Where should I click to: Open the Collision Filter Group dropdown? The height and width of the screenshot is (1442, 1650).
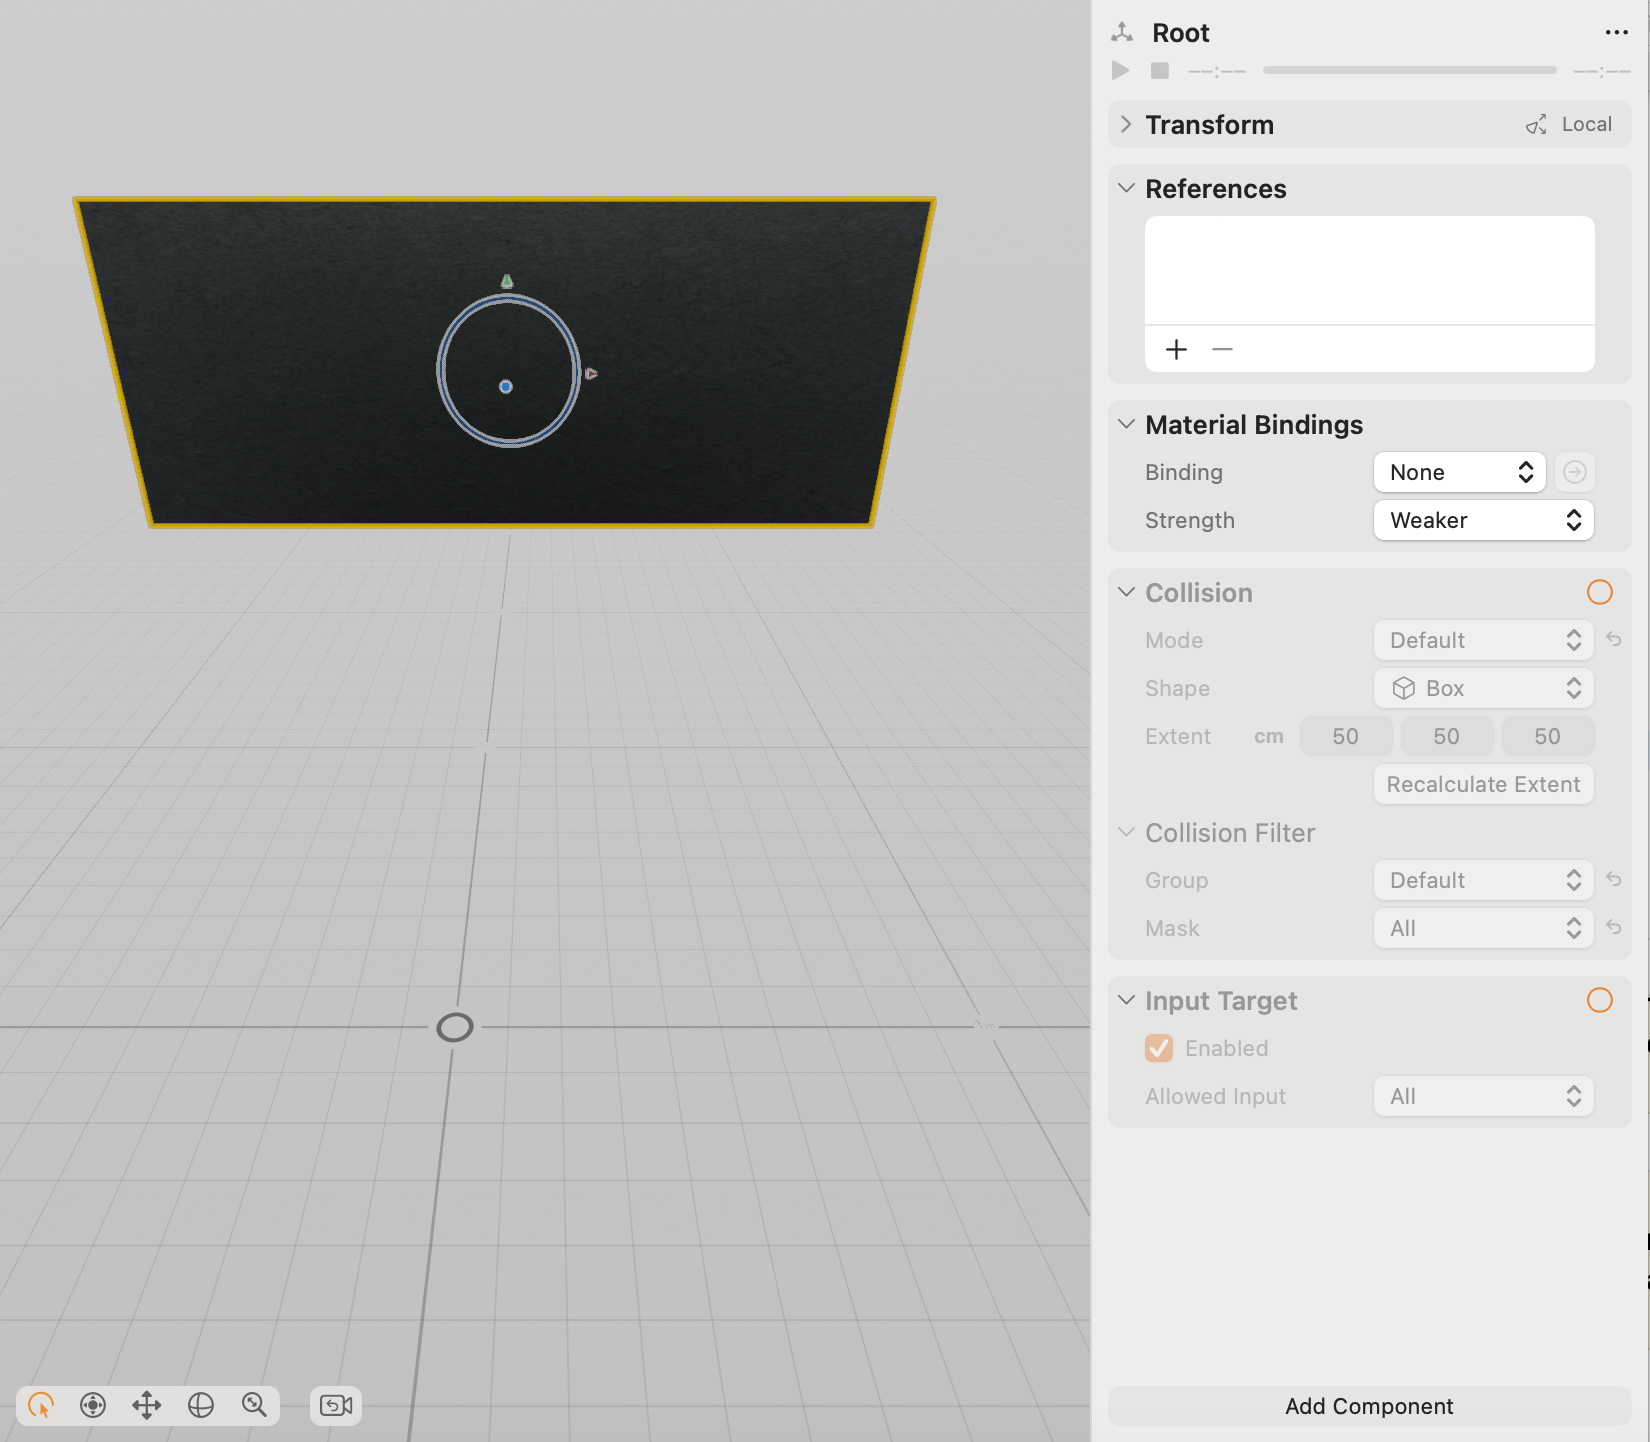point(1483,880)
